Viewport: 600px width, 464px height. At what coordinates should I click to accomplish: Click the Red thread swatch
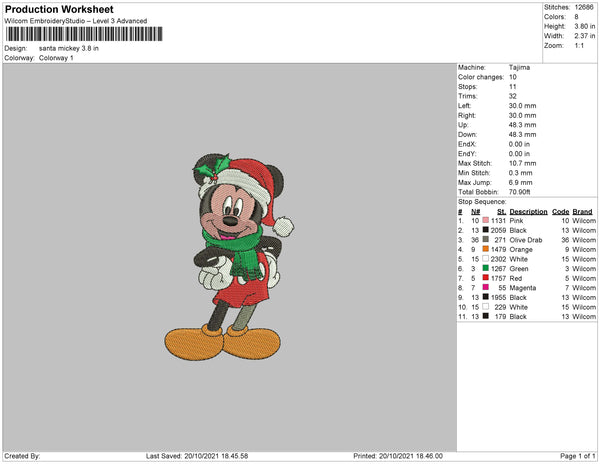486,278
